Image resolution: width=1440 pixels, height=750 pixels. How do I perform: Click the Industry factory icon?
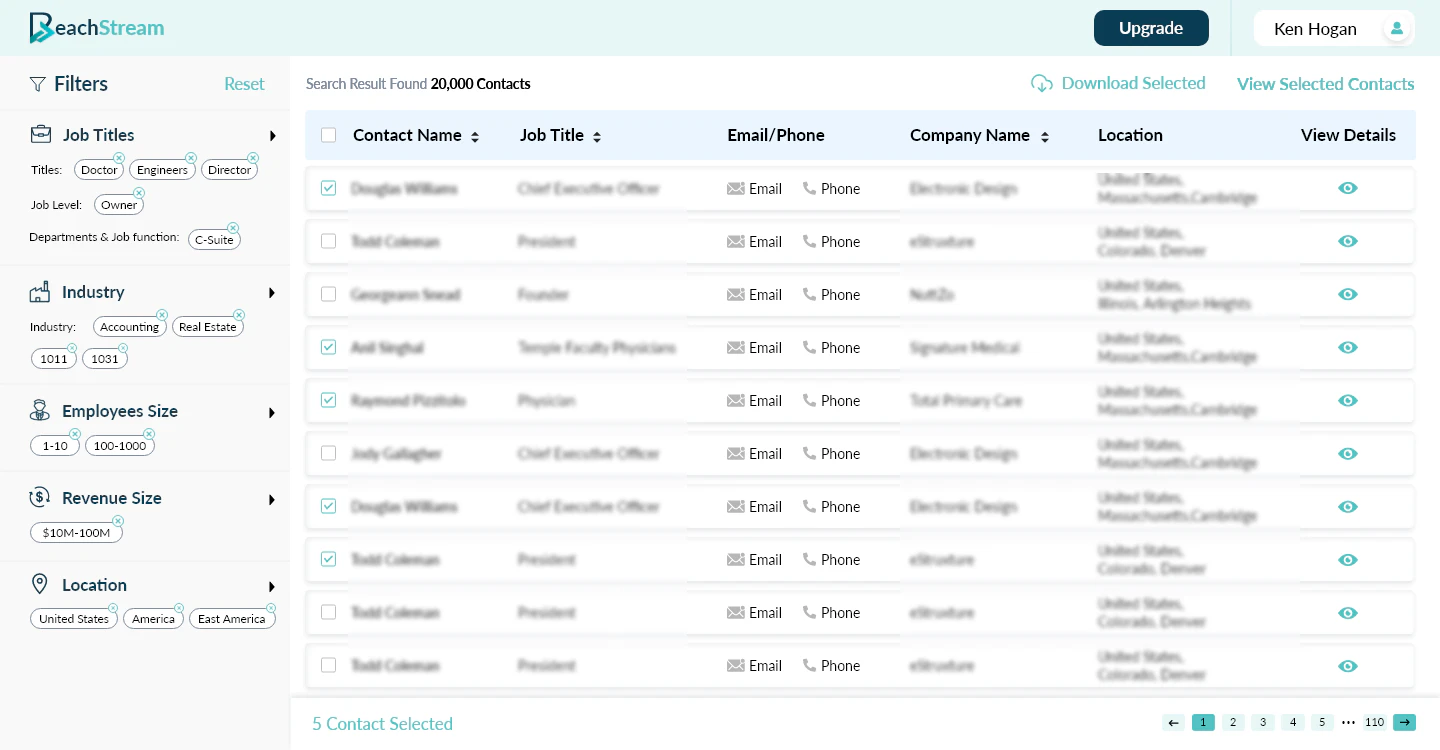[x=40, y=292]
